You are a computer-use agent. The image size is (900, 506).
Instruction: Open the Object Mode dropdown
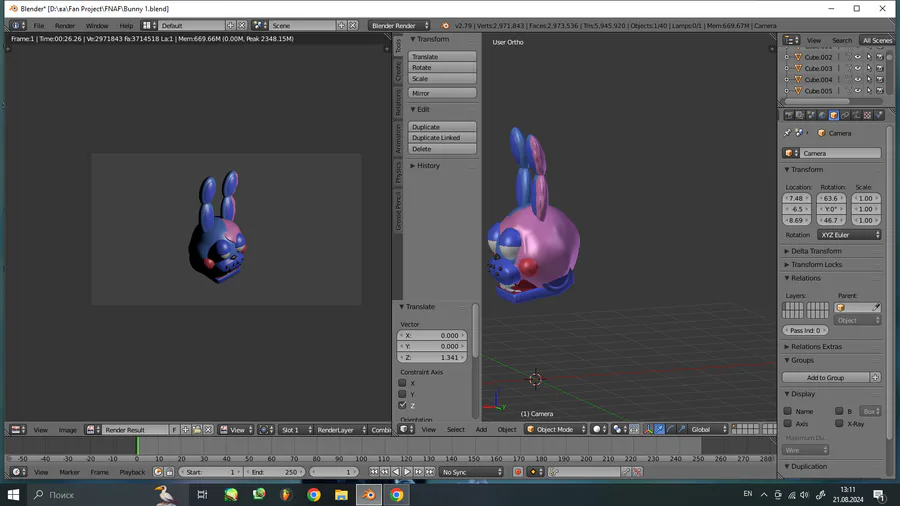556,429
